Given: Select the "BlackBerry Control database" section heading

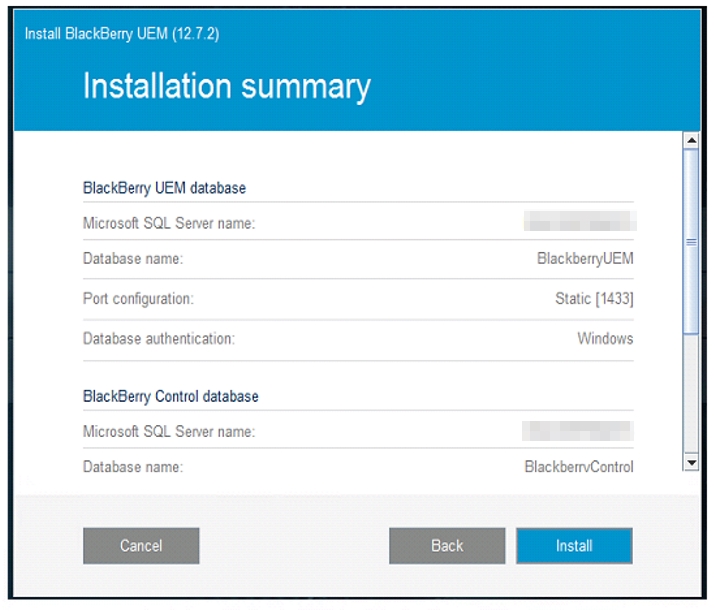Looking at the screenshot, I should 171,396.
